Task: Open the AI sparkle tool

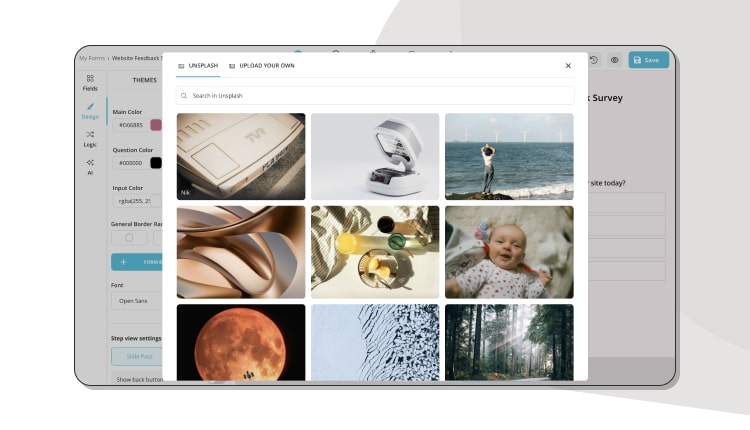Action: tap(90, 166)
